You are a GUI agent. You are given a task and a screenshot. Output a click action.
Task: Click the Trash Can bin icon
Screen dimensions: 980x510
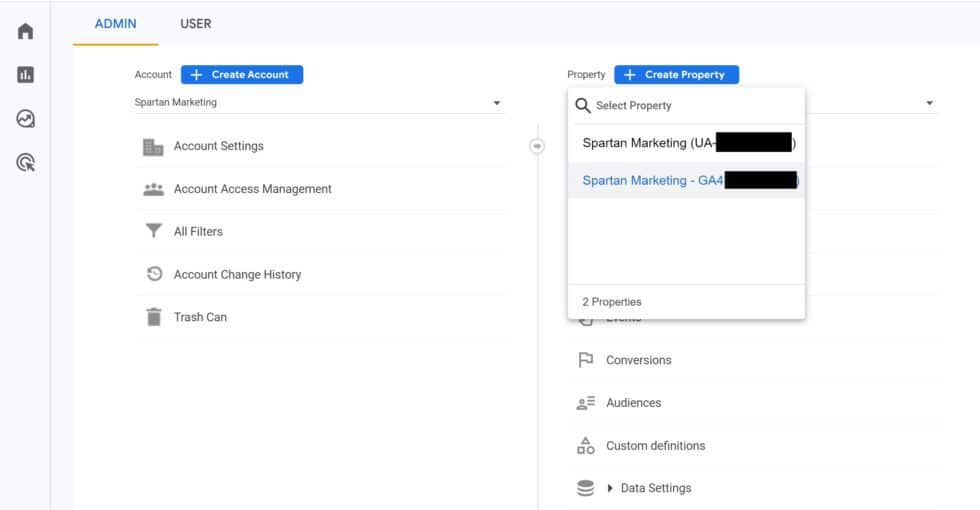153,317
